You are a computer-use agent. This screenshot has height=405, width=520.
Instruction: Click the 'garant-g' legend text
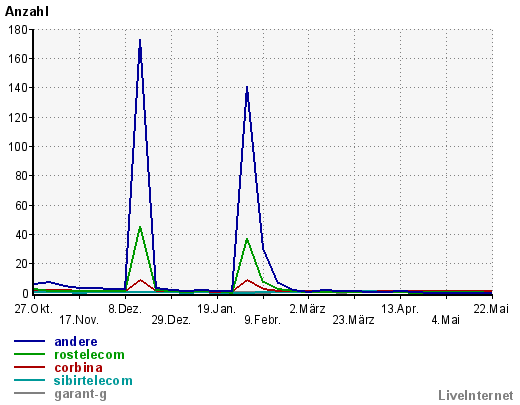click(80, 394)
